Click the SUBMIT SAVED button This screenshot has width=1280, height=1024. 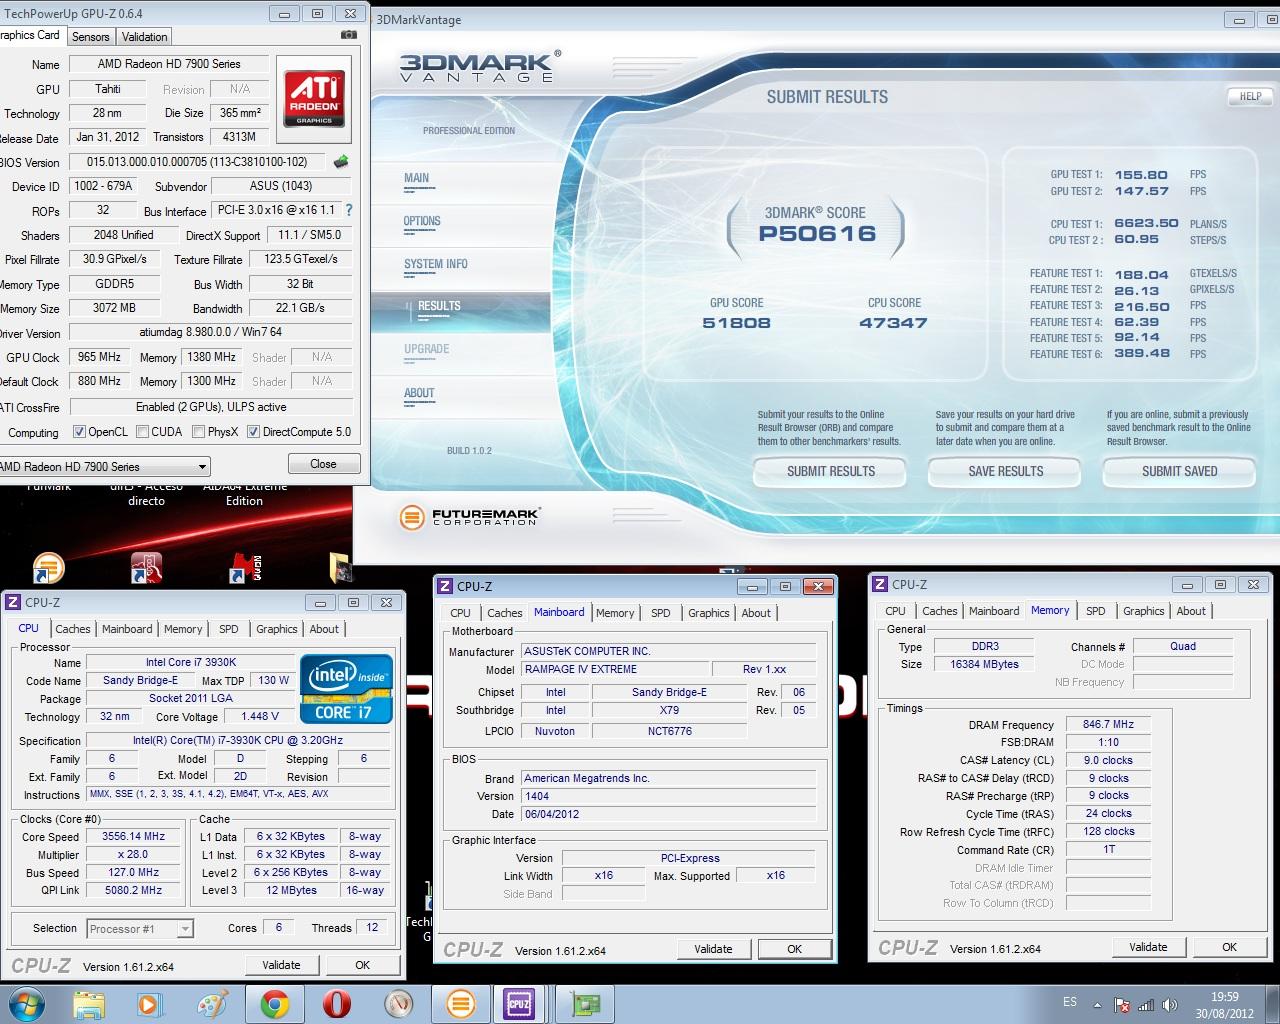[1180, 471]
